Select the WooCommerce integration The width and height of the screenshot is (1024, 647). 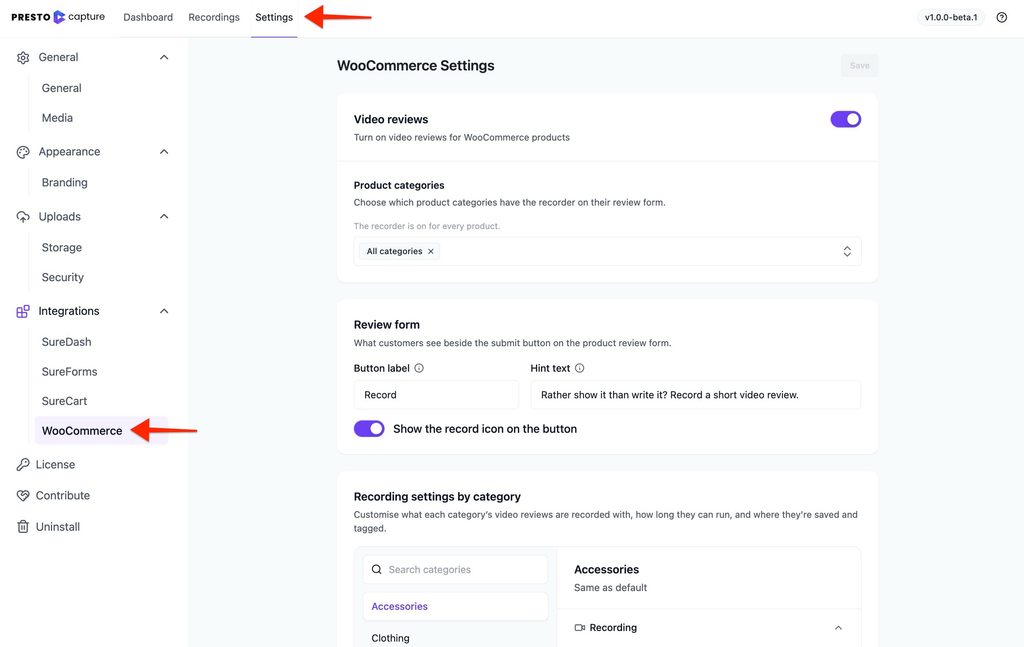[101, 431]
